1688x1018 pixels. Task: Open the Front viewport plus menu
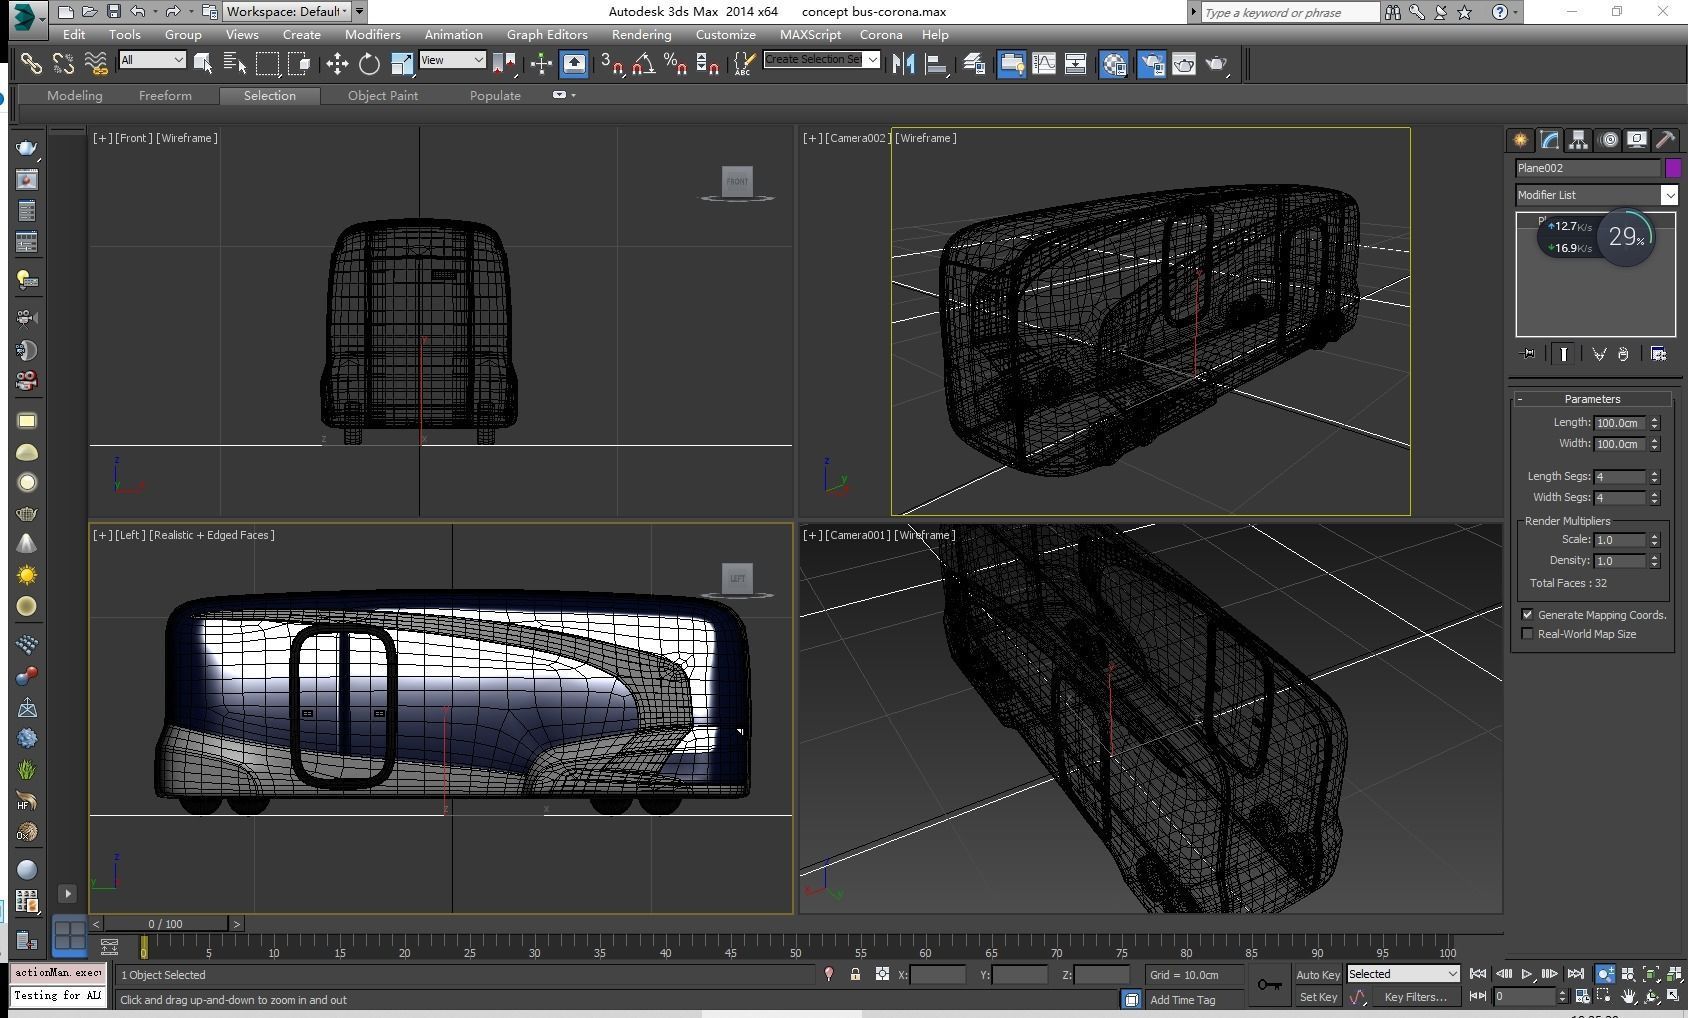[102, 138]
